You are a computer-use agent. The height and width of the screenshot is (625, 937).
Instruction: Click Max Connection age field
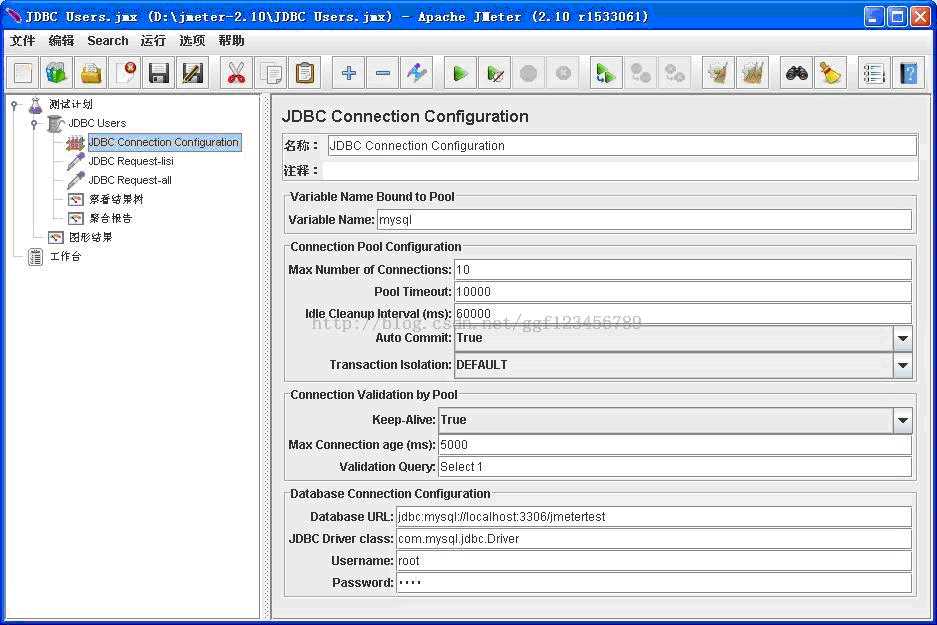coord(675,445)
